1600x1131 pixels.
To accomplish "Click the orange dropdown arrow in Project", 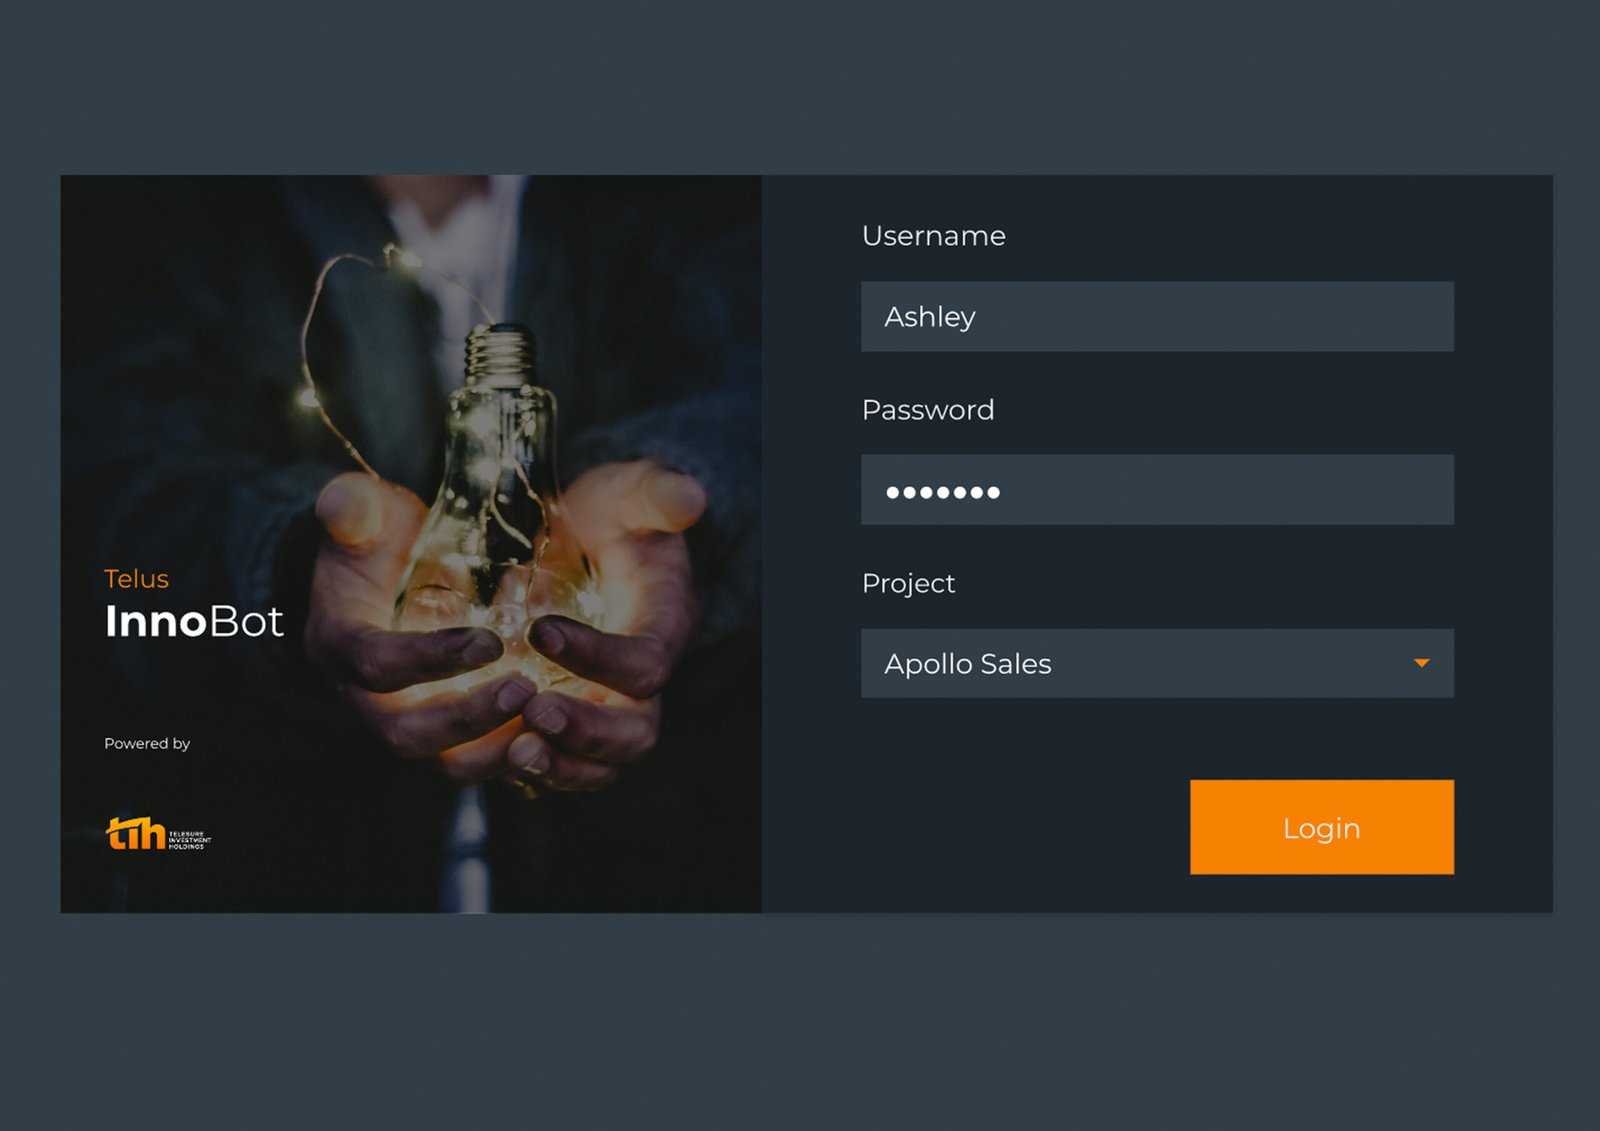I will click(1421, 663).
